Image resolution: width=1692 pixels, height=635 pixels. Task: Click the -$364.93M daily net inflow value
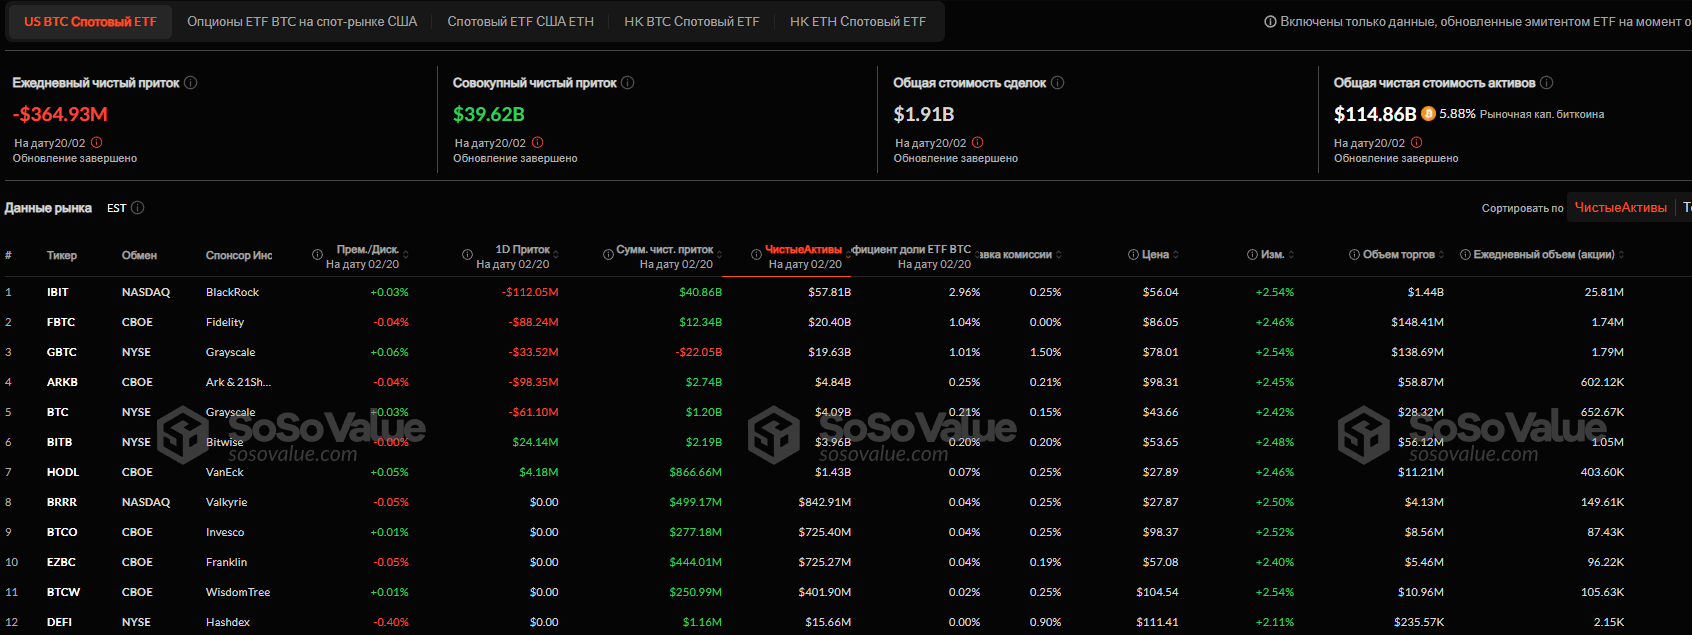[x=60, y=114]
